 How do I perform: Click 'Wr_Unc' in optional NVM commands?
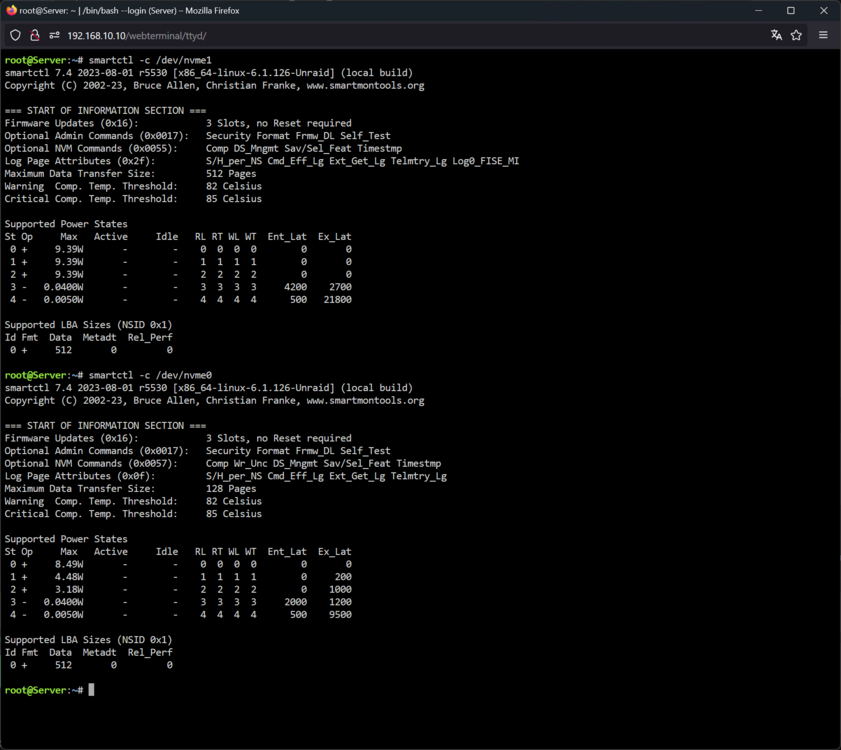point(250,463)
